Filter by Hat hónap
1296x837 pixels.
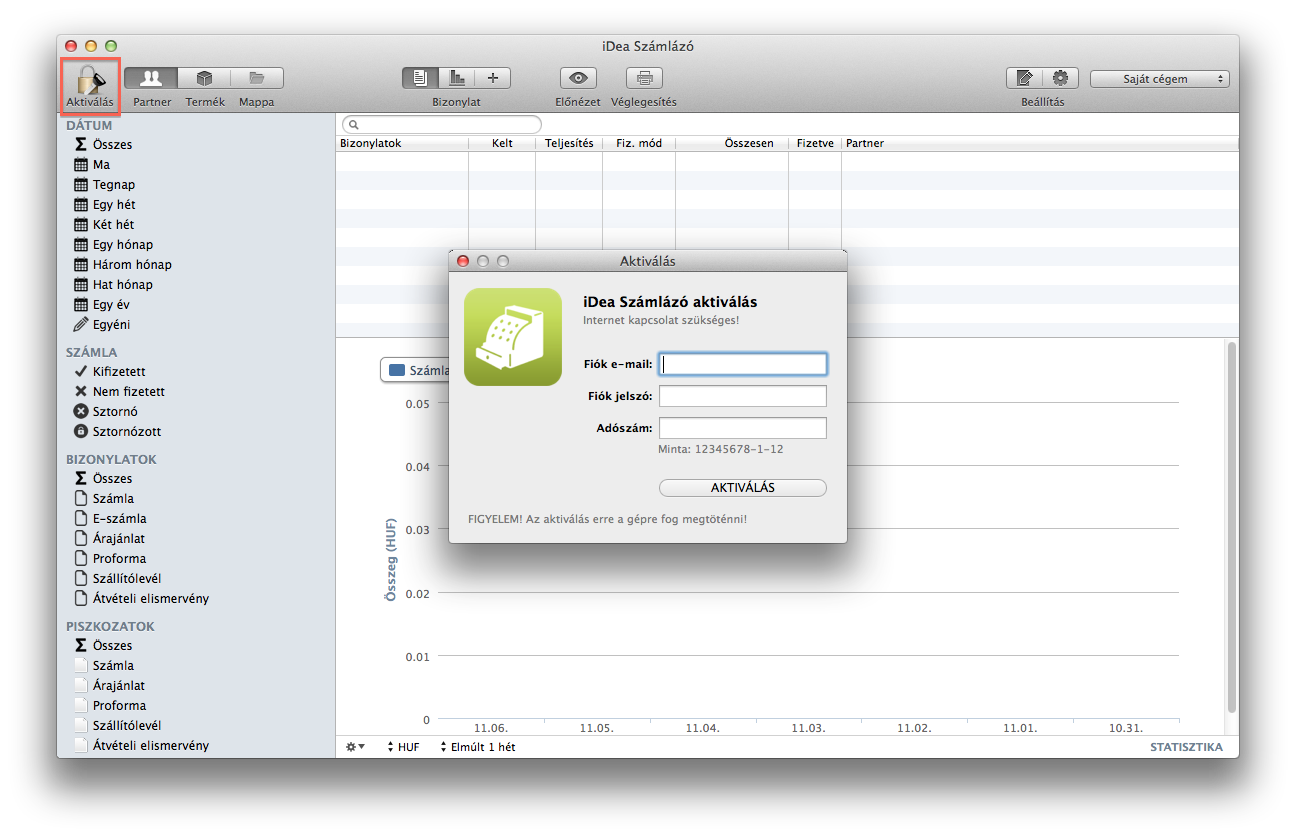pos(113,285)
